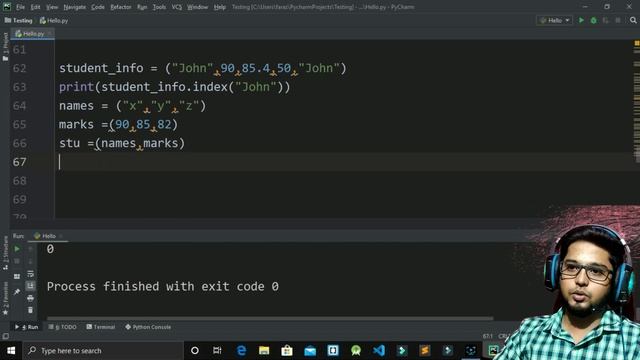
Task: Run Hello with the green play toolbar button
Action: click(x=581, y=20)
